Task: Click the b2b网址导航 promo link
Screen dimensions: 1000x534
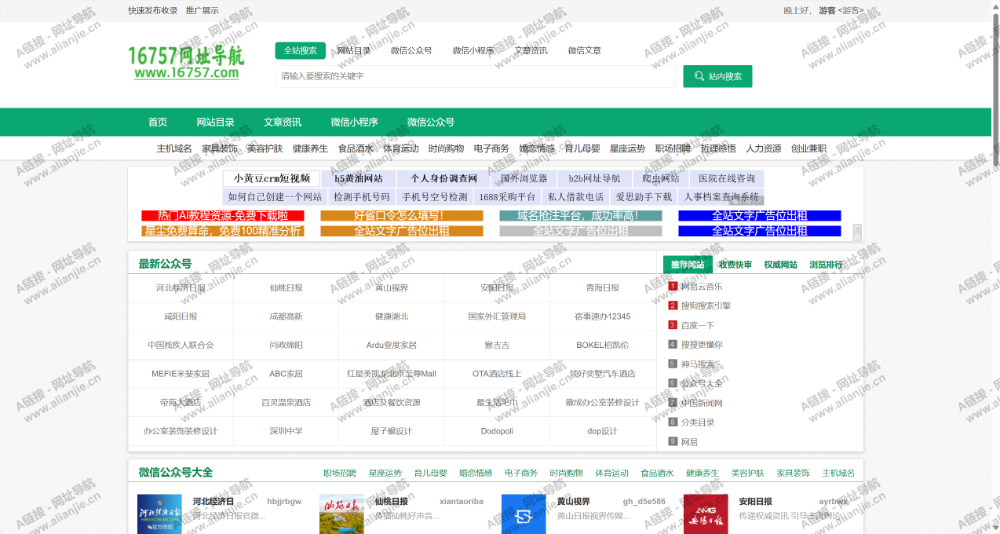Action: click(x=594, y=178)
